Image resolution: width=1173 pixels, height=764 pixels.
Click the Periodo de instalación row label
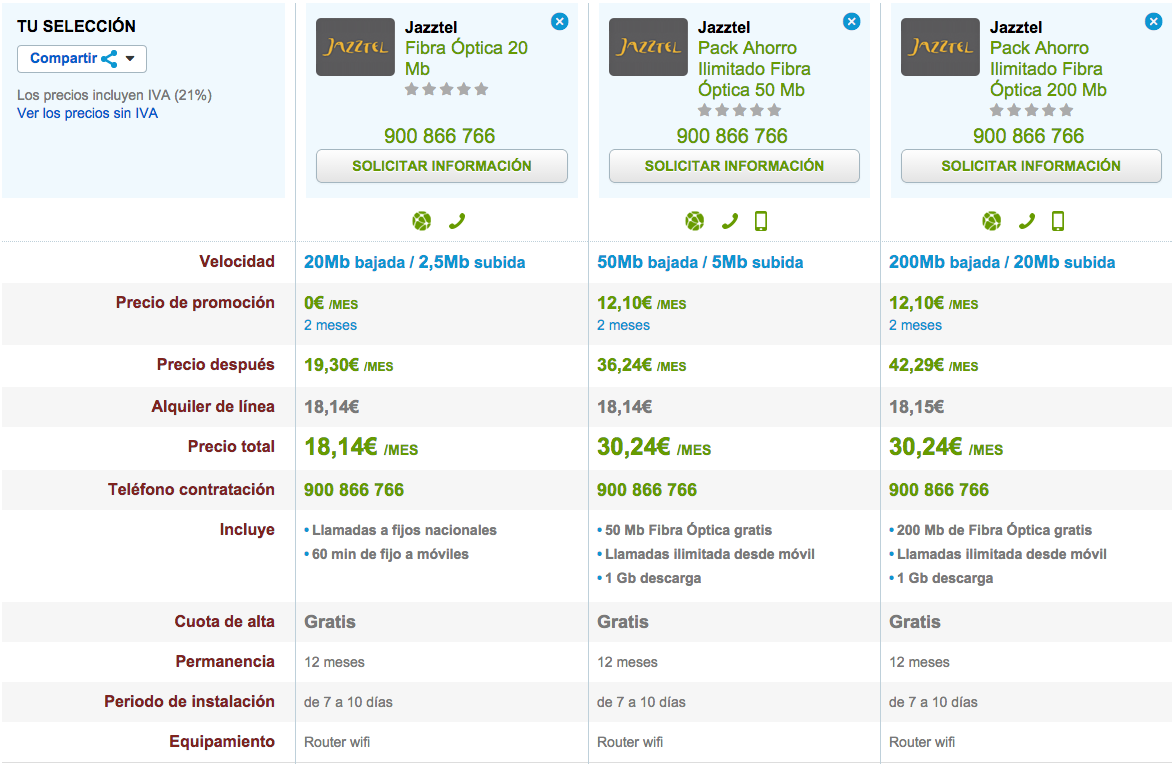pyautogui.click(x=189, y=702)
